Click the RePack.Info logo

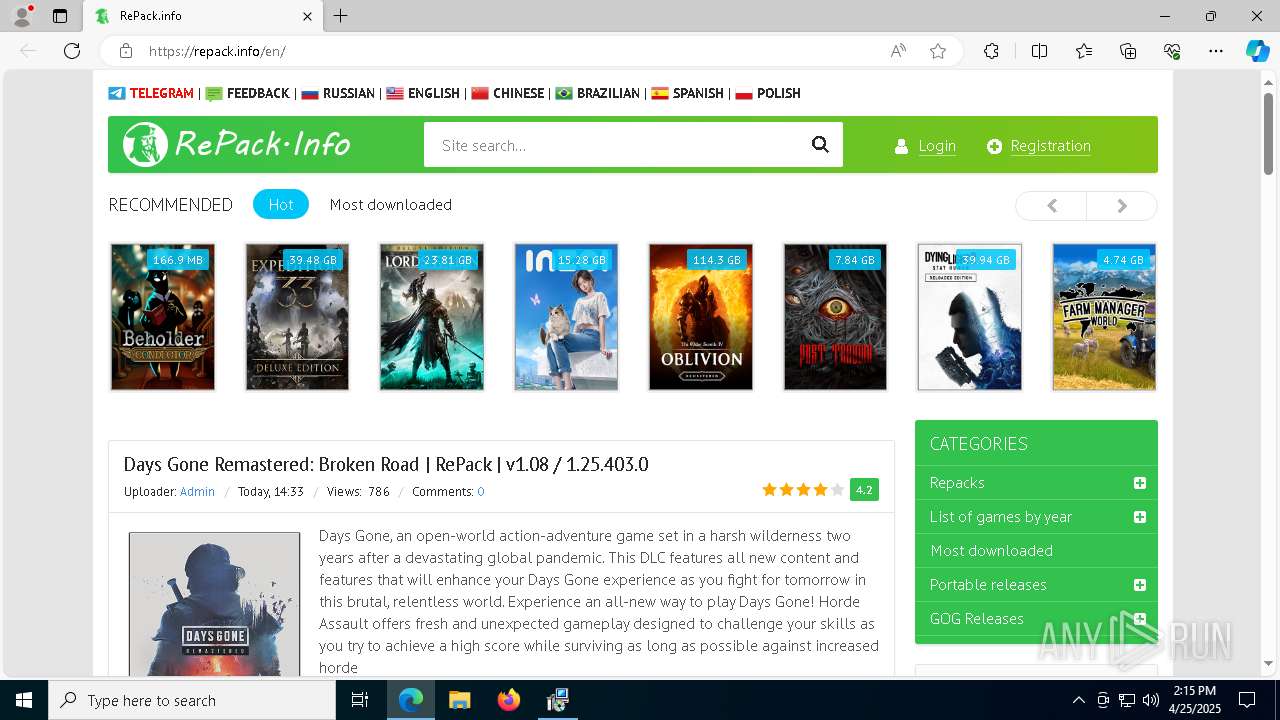[x=237, y=145]
